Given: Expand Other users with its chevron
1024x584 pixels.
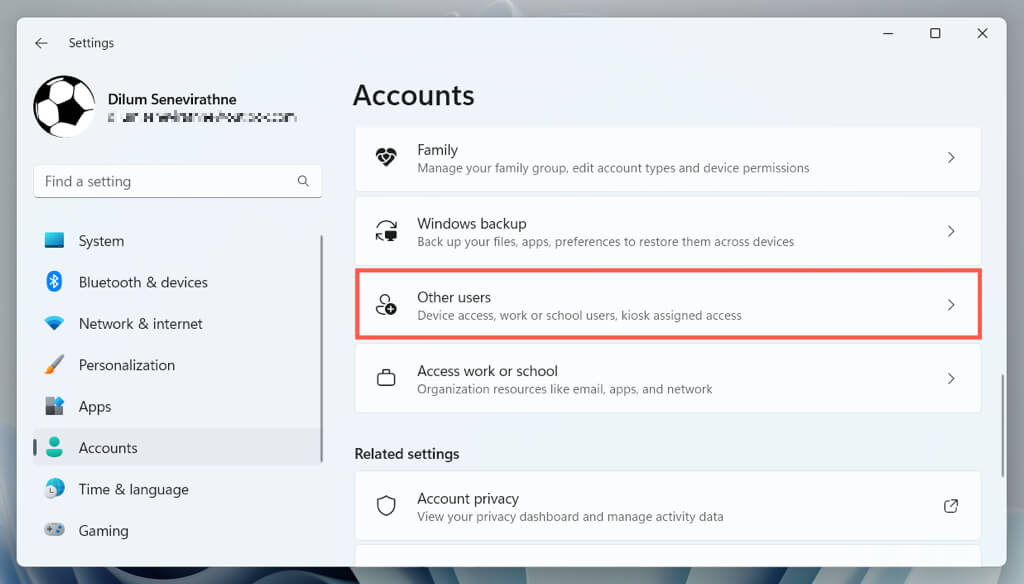Looking at the screenshot, I should pos(951,305).
